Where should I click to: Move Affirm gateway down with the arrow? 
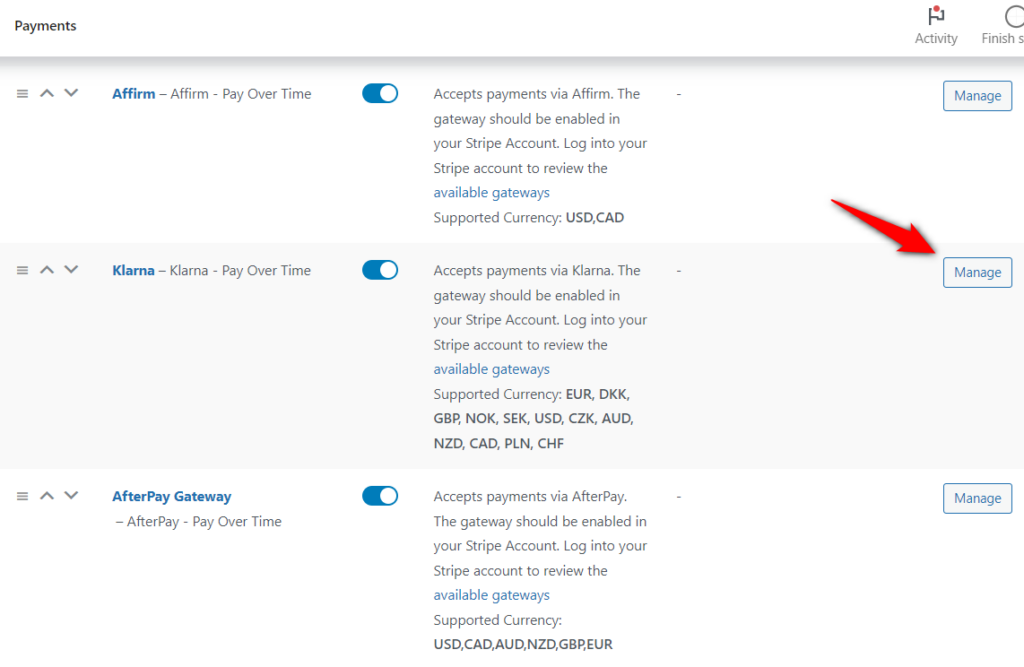pyautogui.click(x=71, y=93)
